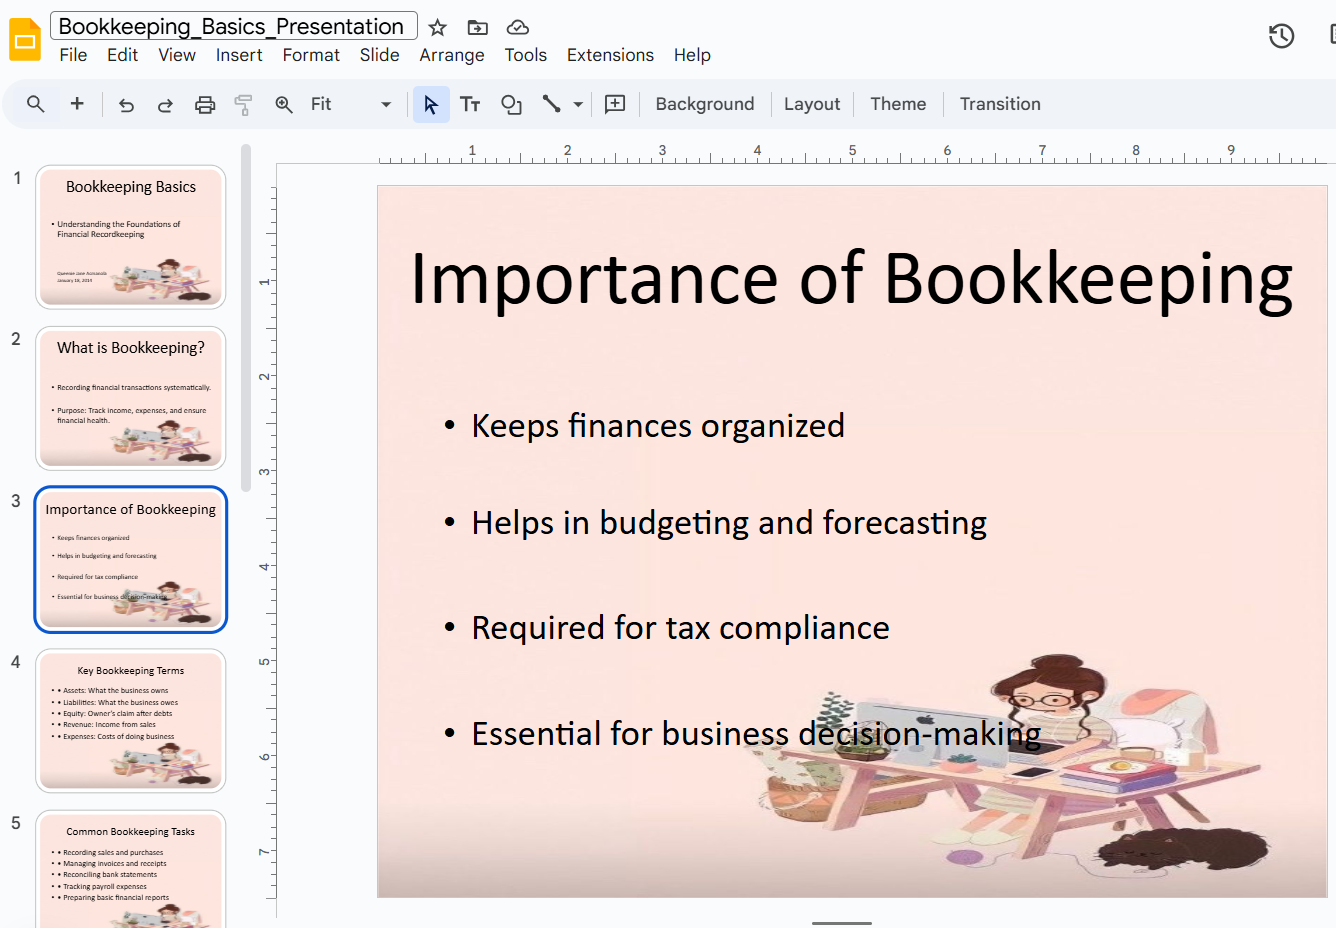Image resolution: width=1336 pixels, height=928 pixels.
Task: Select the line tool
Action: (x=551, y=104)
